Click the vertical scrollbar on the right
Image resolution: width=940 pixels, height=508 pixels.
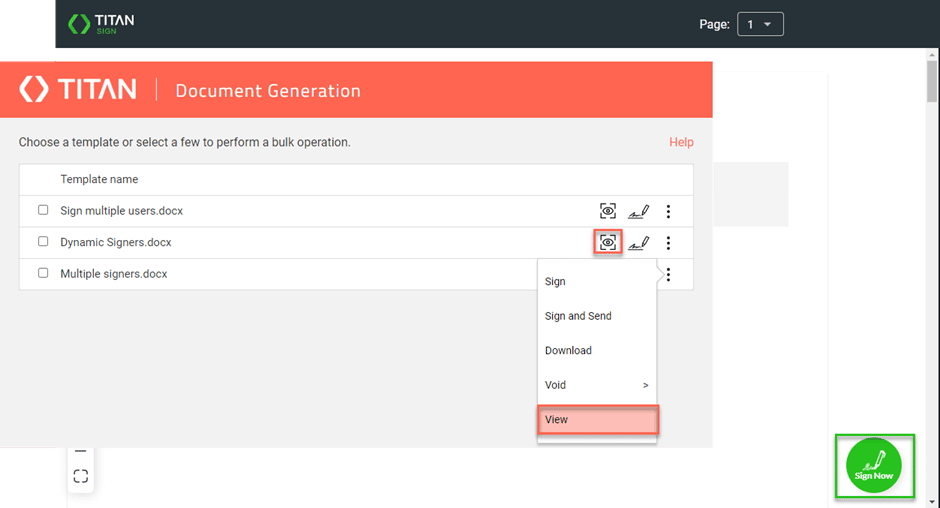(932, 85)
